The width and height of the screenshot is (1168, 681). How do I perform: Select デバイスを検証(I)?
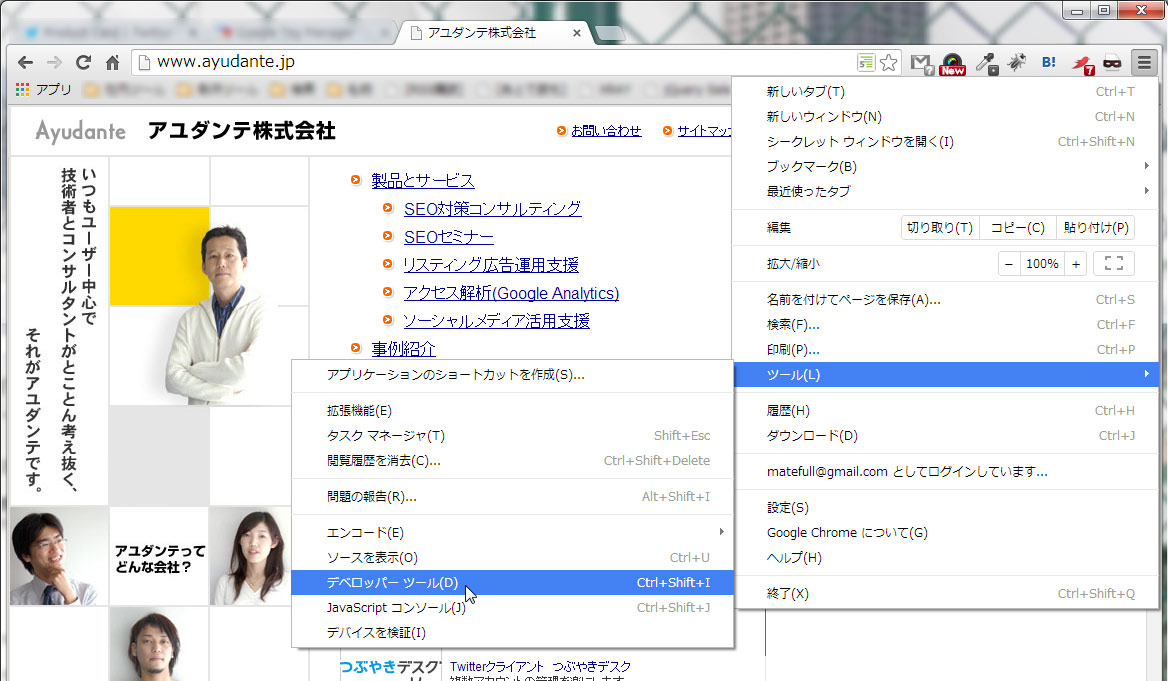pos(512,633)
